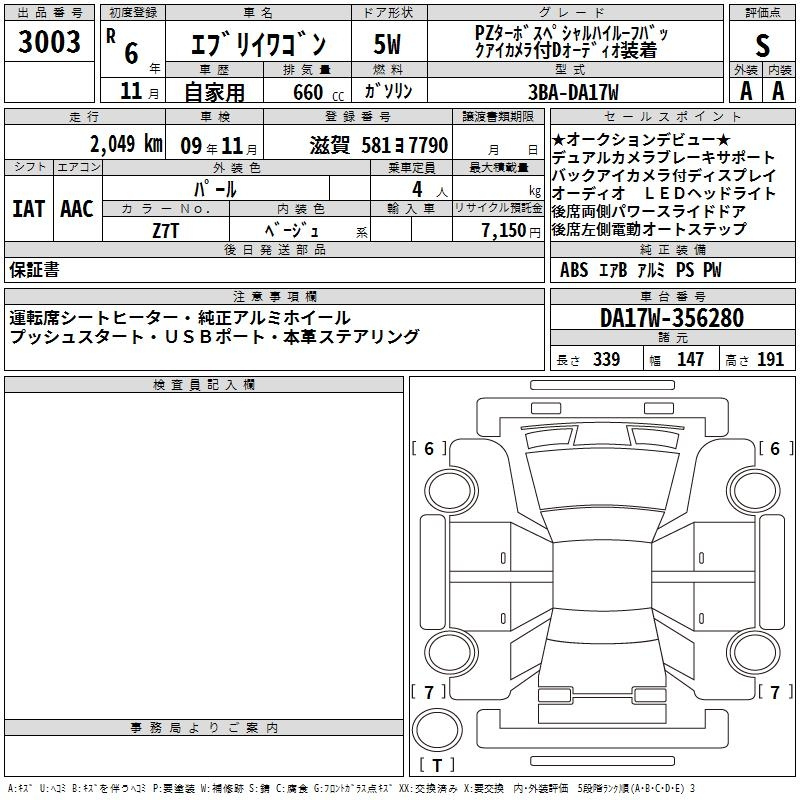Select the 純正装備 header
This screenshot has height=800, width=800.
tap(672, 249)
